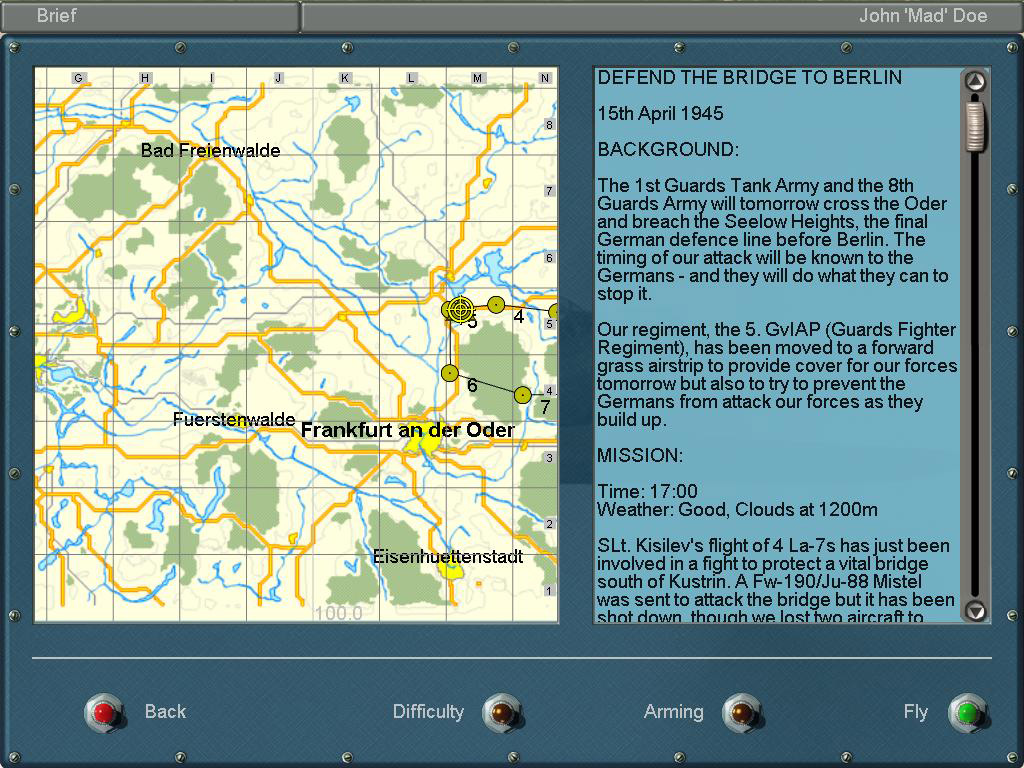Click the map column header H
The width and height of the screenshot is (1024, 768).
145,78
